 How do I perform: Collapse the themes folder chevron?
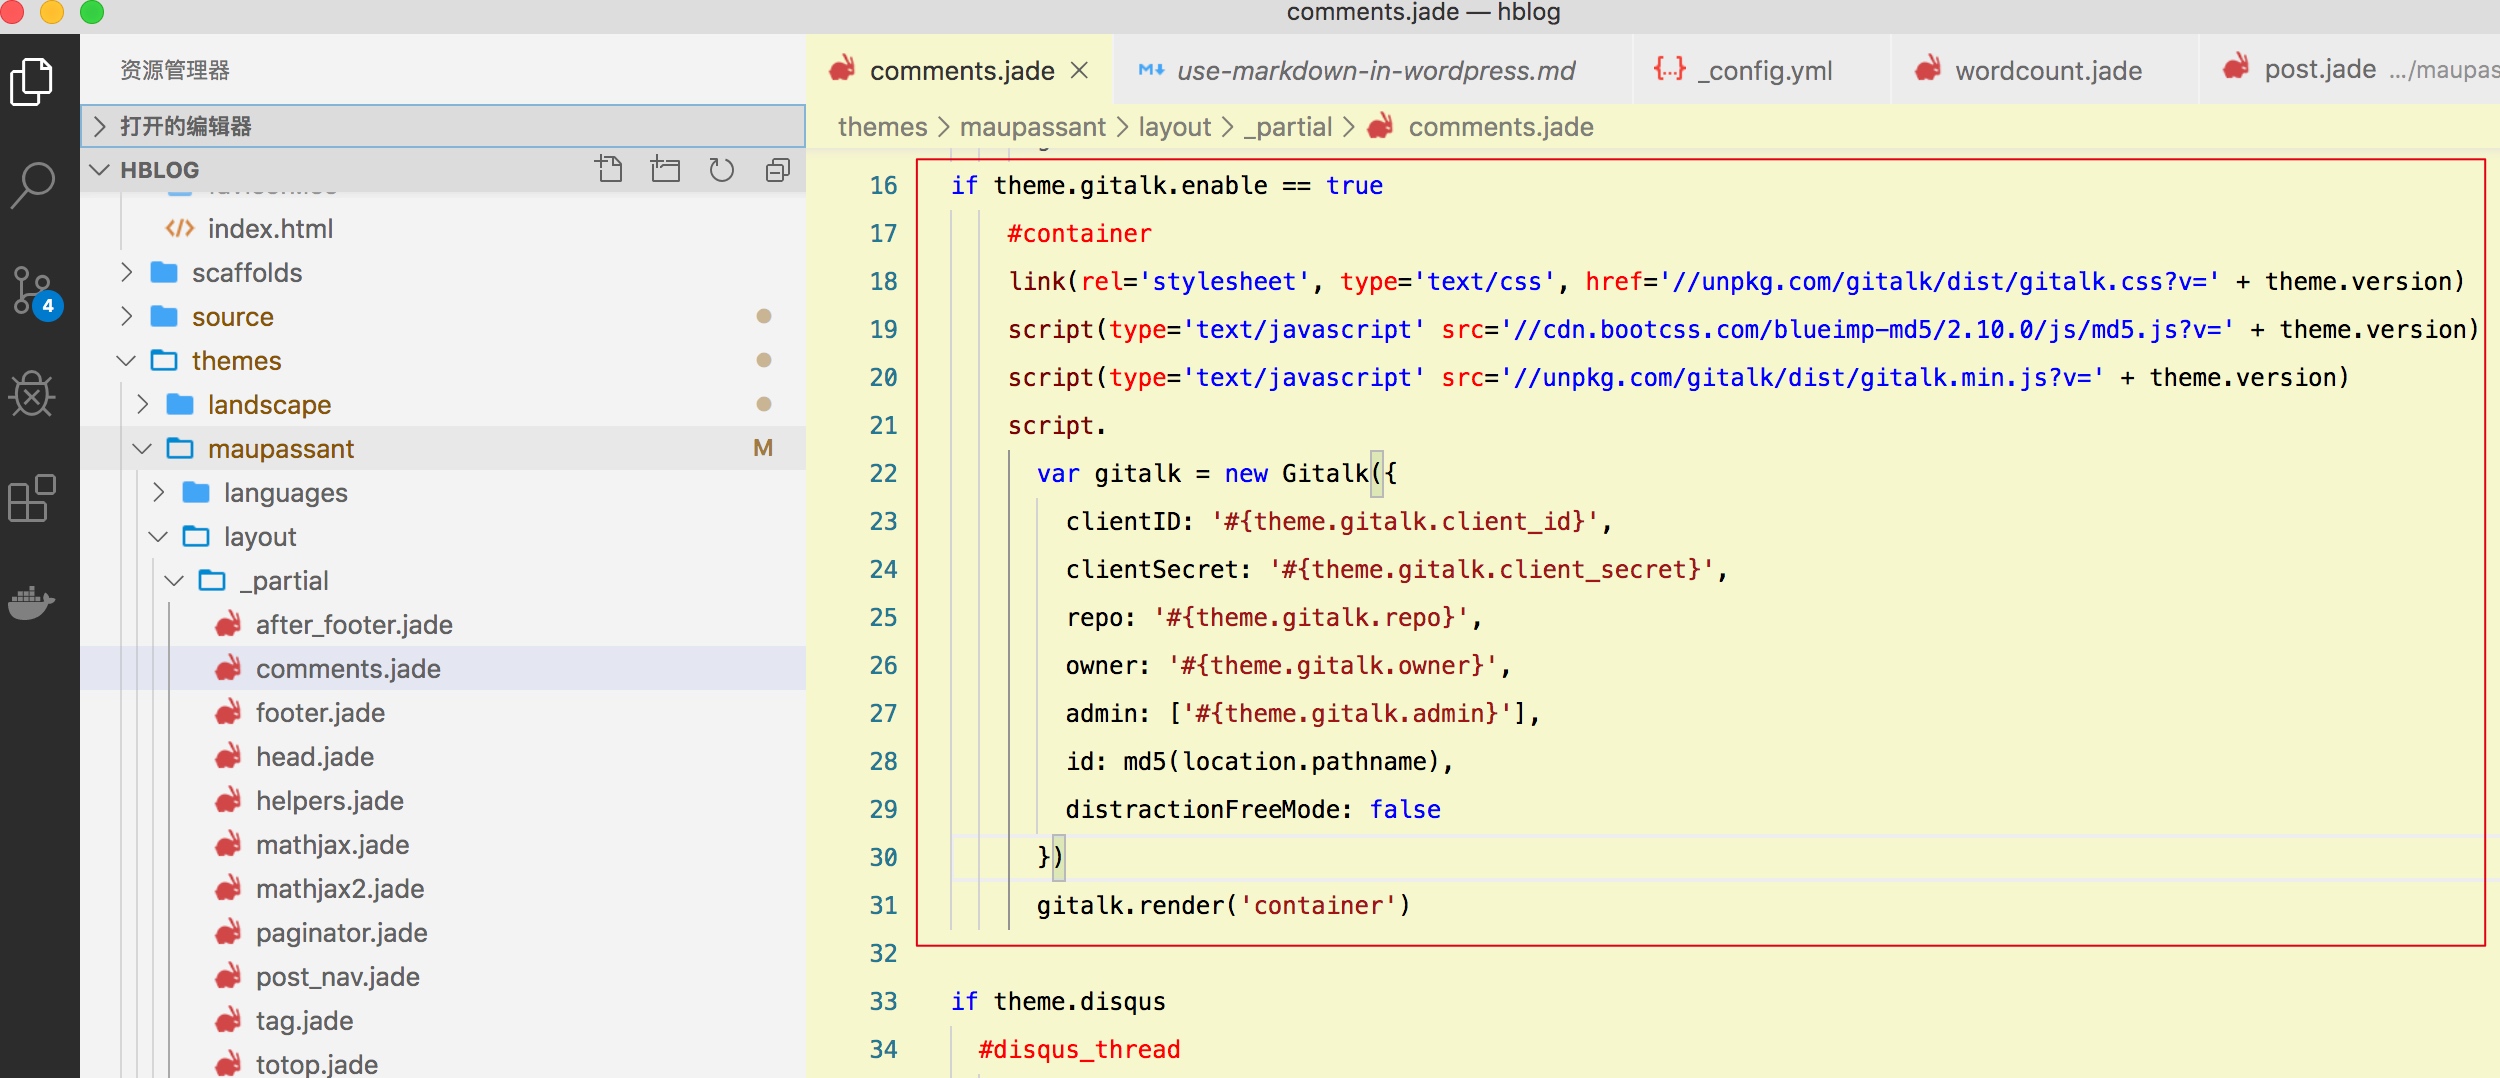[126, 360]
